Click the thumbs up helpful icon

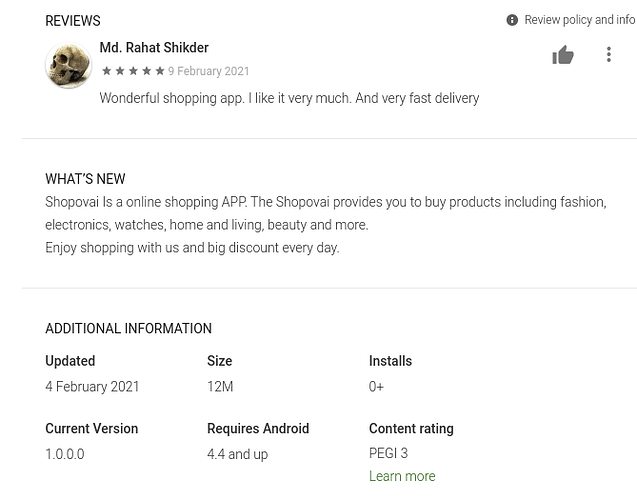coord(563,55)
